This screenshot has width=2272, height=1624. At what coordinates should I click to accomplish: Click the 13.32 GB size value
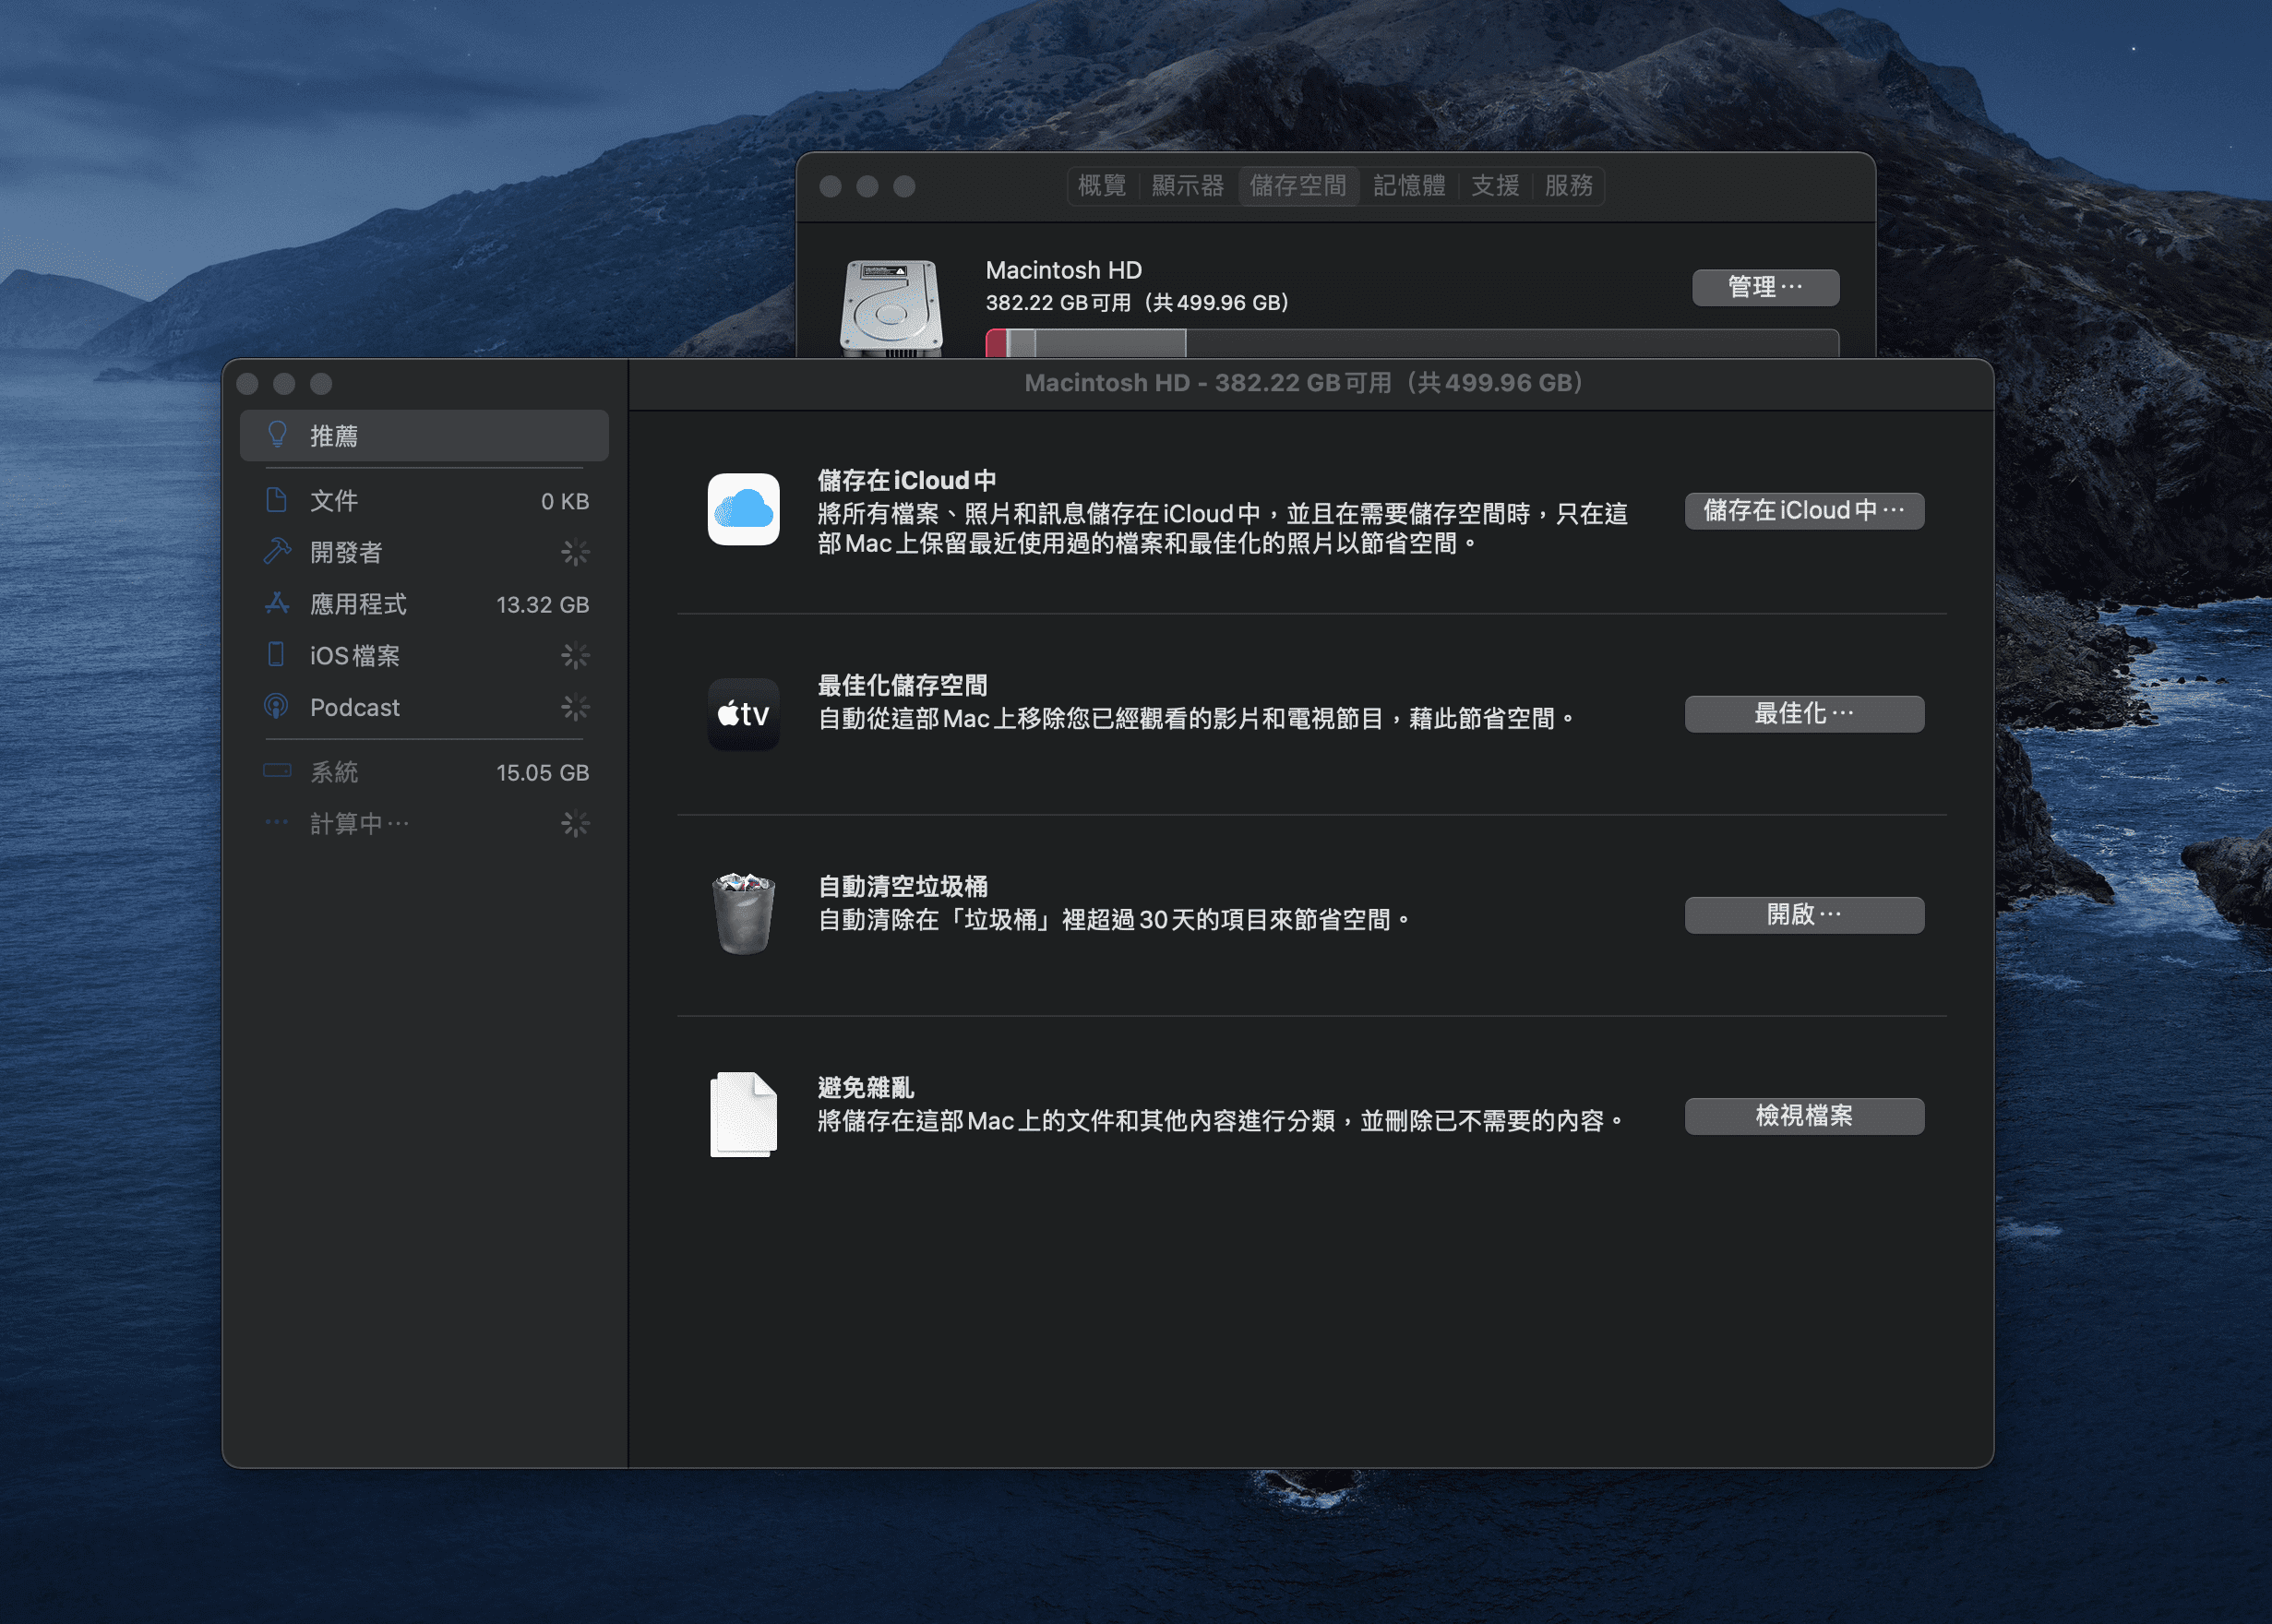(542, 604)
